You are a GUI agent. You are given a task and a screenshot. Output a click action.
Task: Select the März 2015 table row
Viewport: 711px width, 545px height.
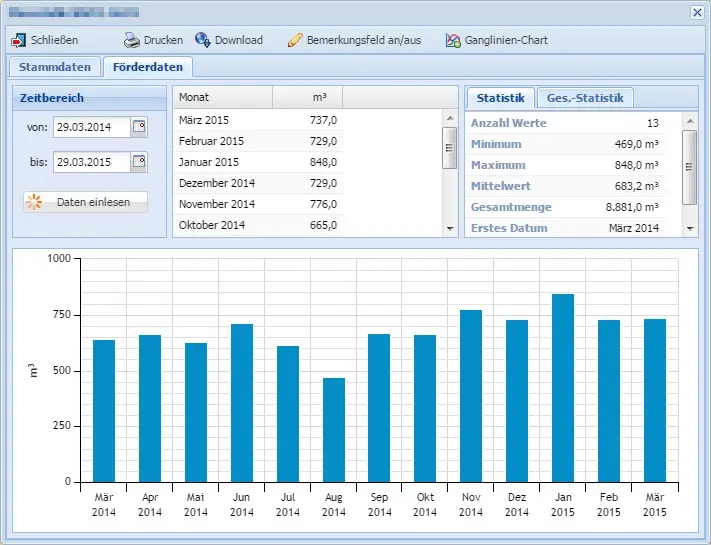[258, 120]
